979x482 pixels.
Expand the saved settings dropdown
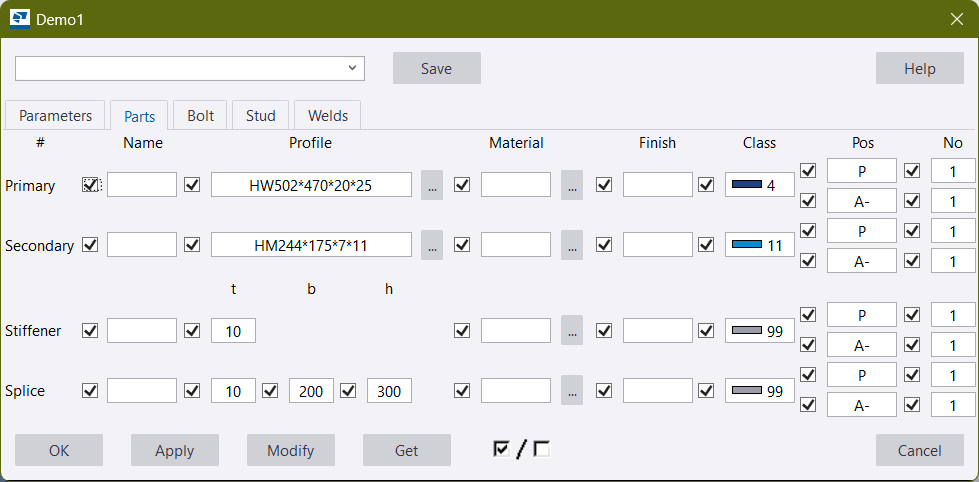pyautogui.click(x=352, y=67)
